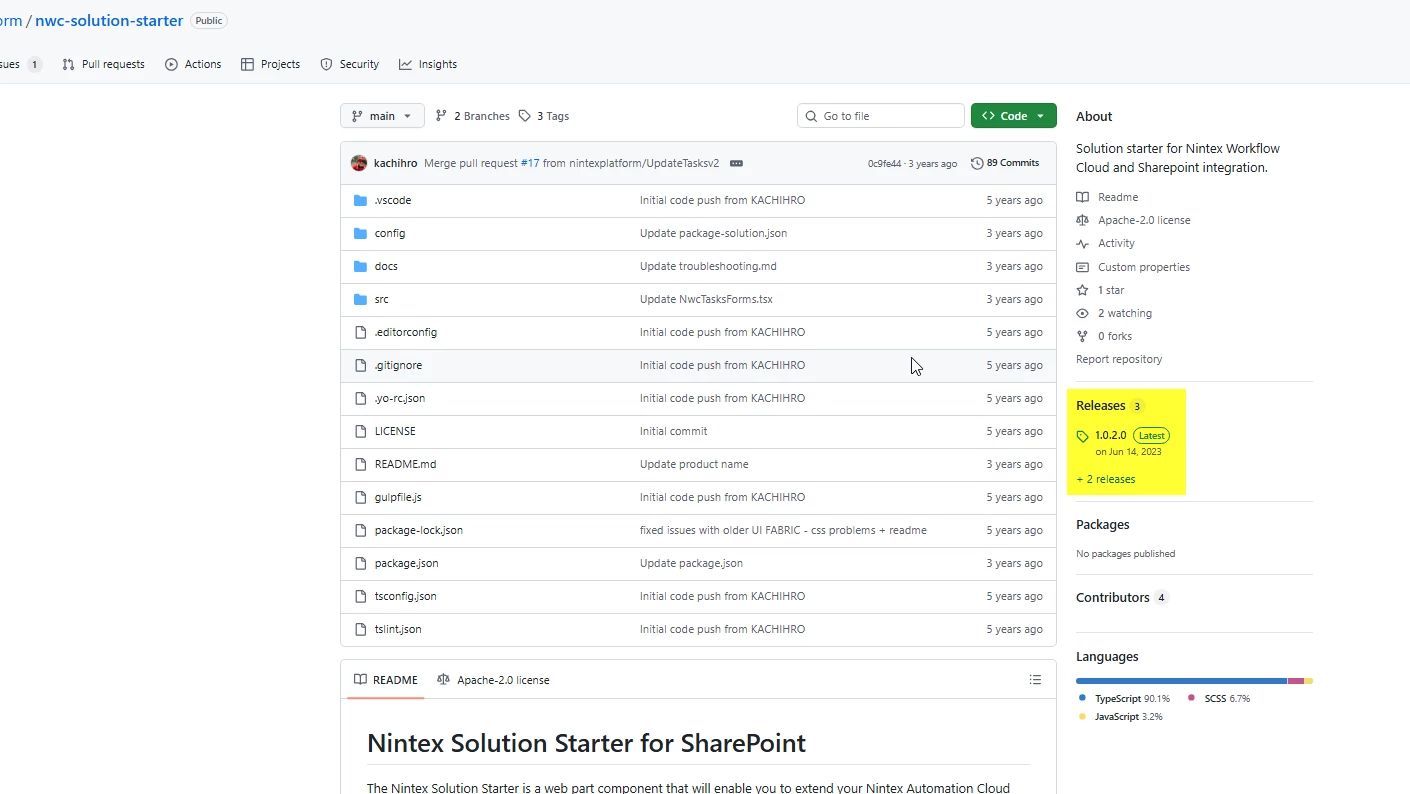
Task: Click the gulpfile.js file icon
Action: click(361, 497)
